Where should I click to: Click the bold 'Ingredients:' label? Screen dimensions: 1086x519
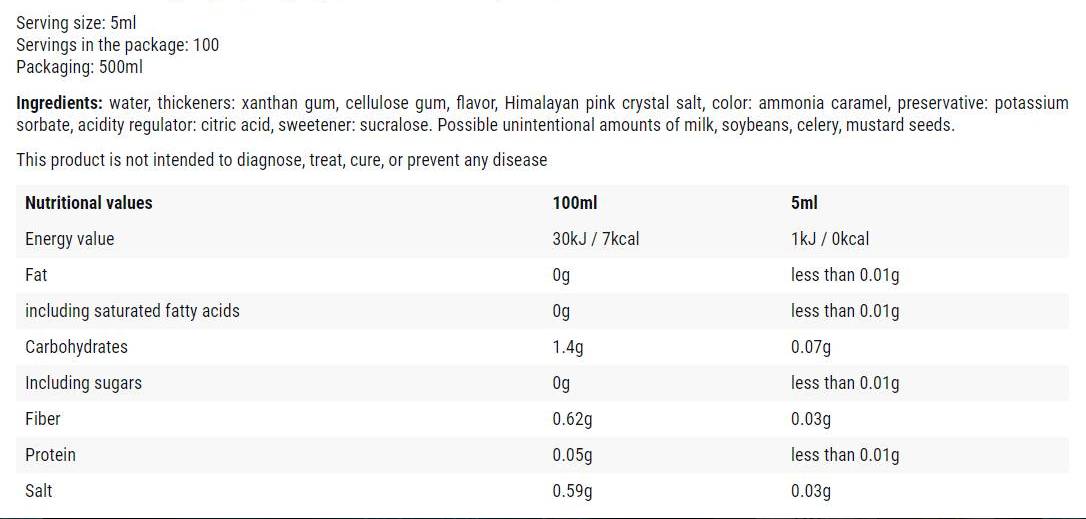[x=59, y=103]
